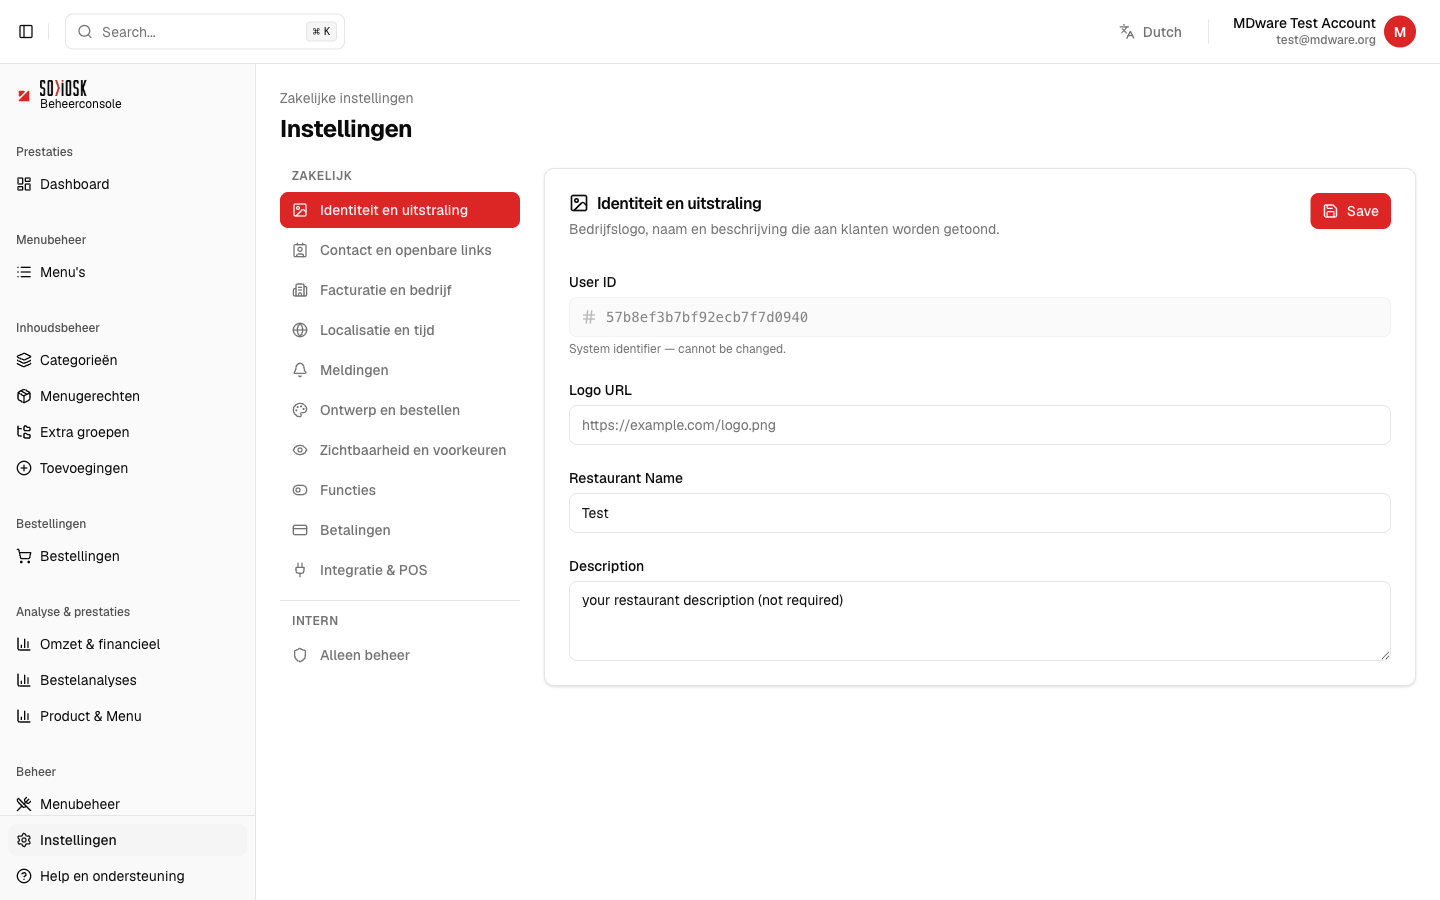
Task: Click the Product & Menu chart icon
Action: [x=24, y=716]
